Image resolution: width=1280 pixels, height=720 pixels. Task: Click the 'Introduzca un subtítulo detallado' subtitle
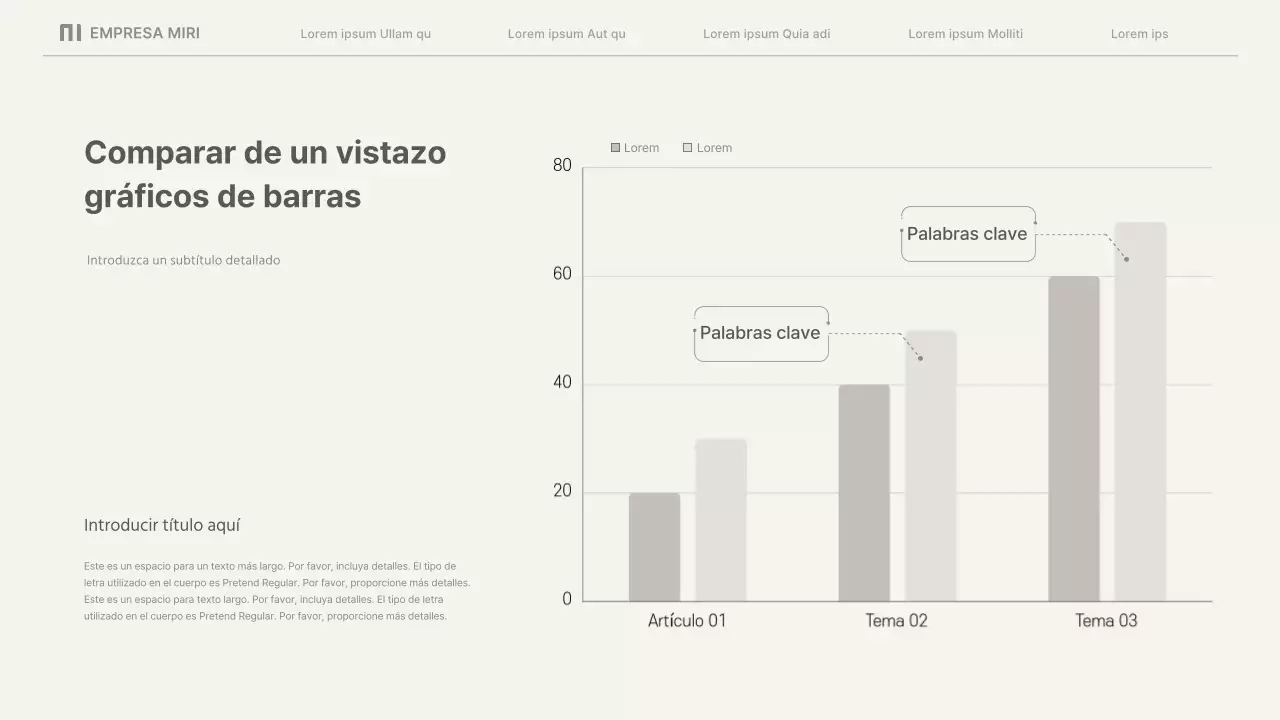click(183, 260)
